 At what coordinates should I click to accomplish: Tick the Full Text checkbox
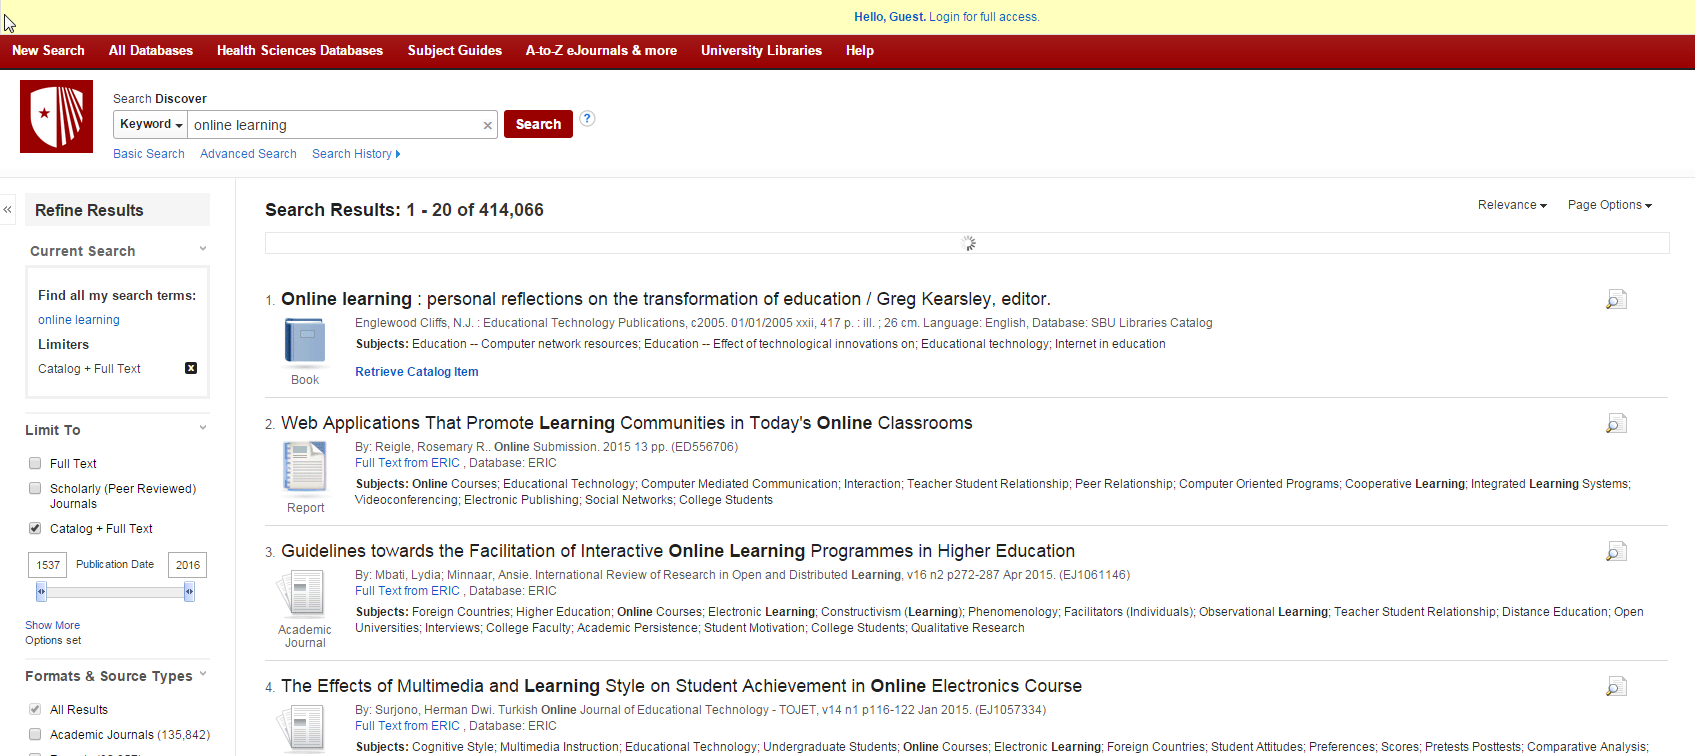coord(36,463)
